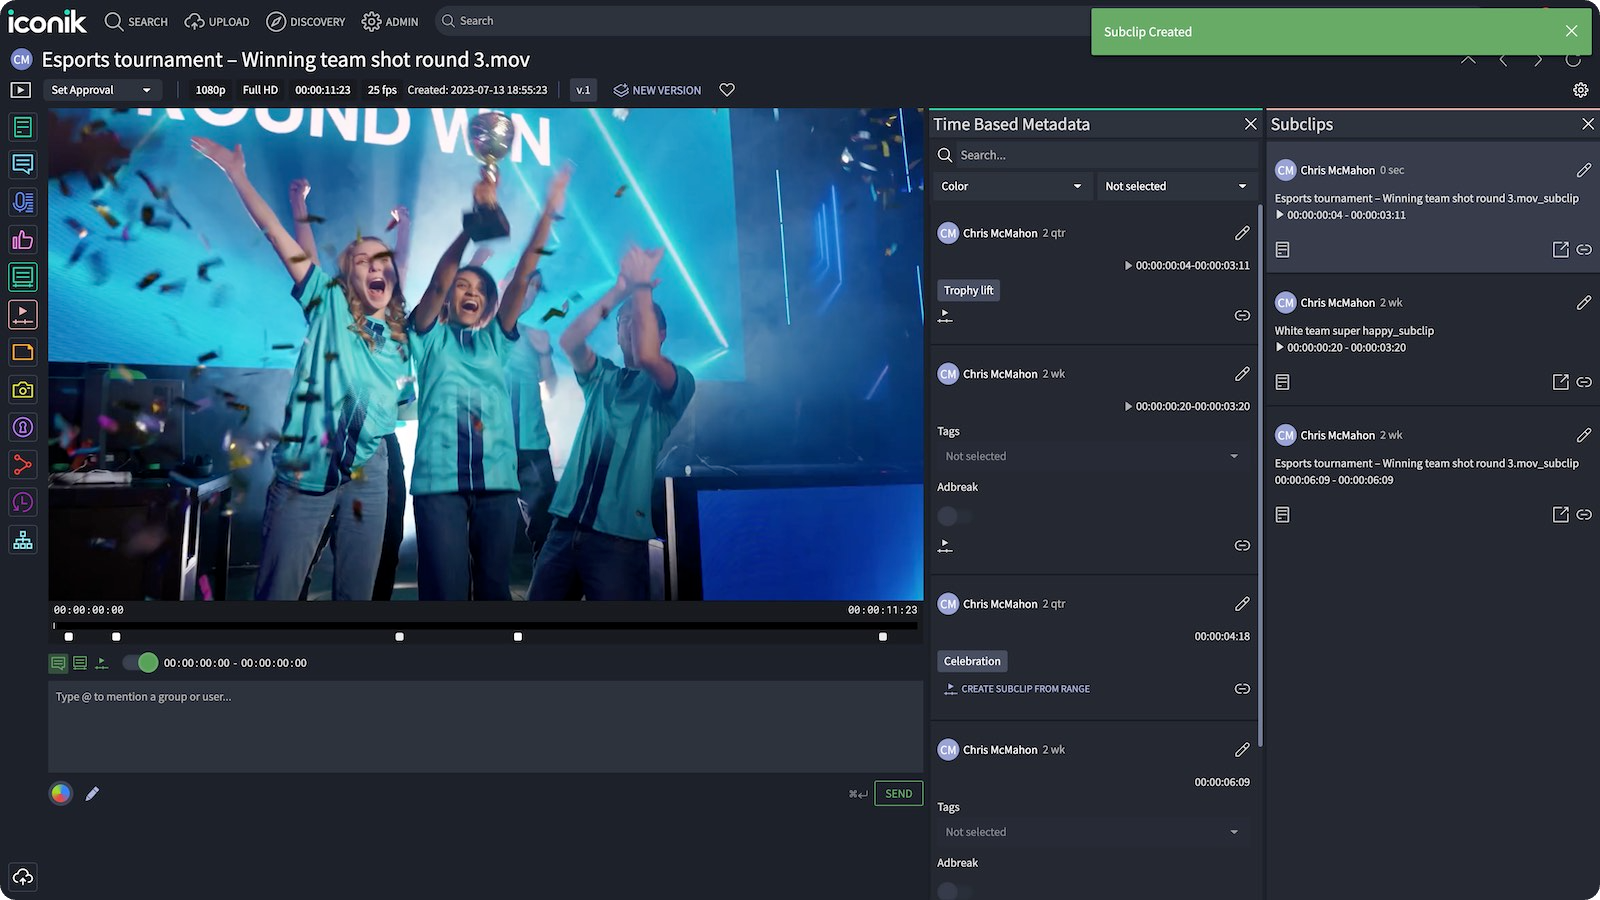Open the Admin menu

(390, 21)
